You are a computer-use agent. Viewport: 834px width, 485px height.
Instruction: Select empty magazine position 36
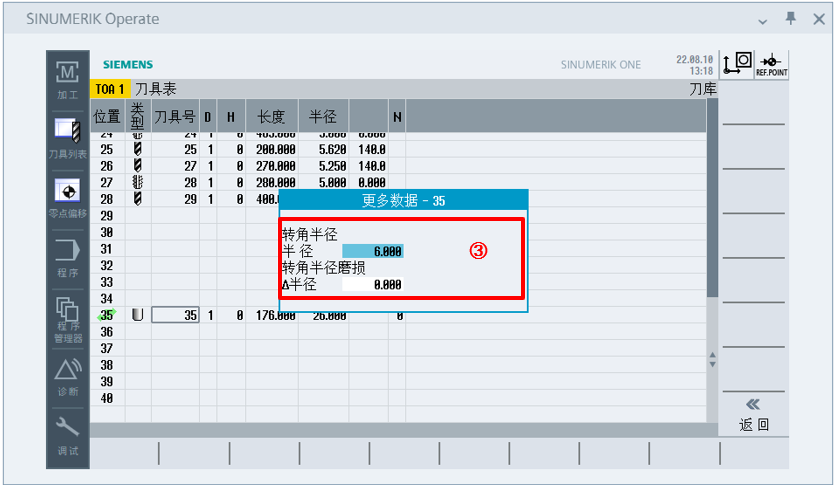click(106, 331)
